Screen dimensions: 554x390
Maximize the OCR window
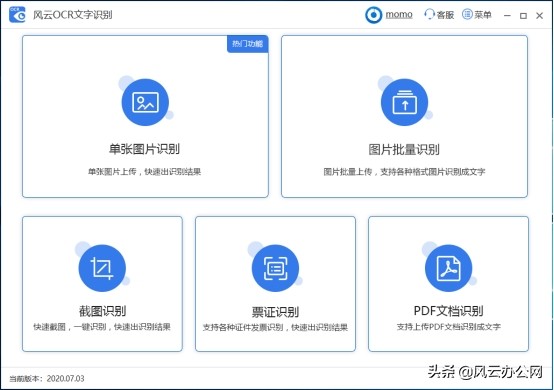[x=524, y=16]
